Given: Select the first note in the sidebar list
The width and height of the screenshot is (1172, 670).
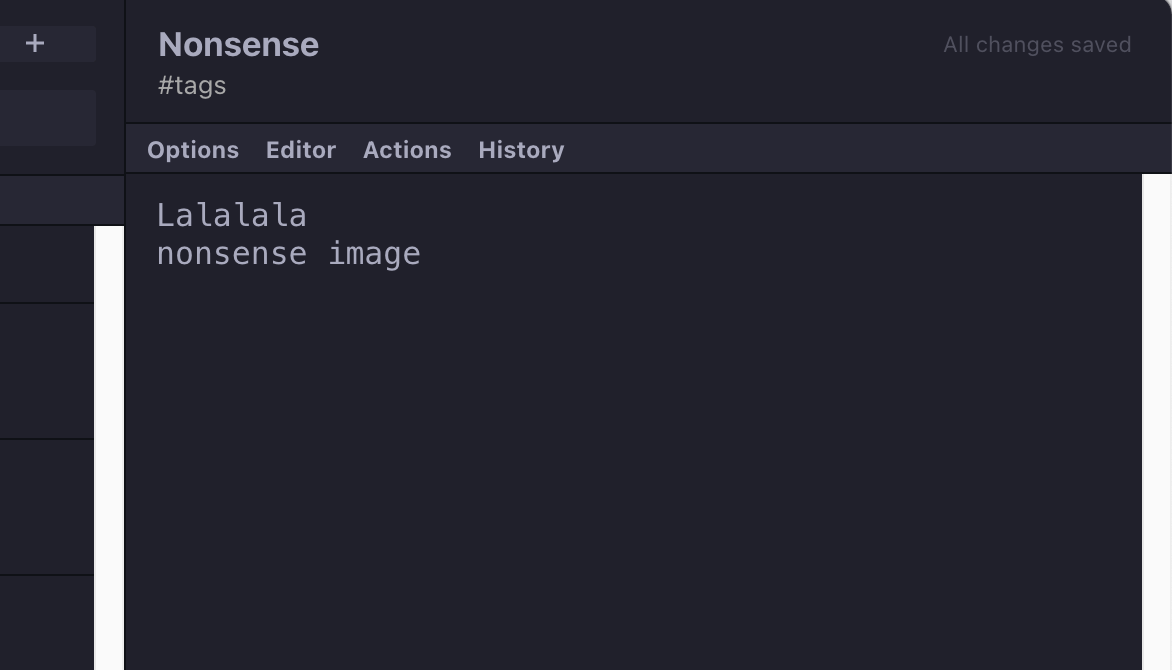Looking at the screenshot, I should pos(47,264).
